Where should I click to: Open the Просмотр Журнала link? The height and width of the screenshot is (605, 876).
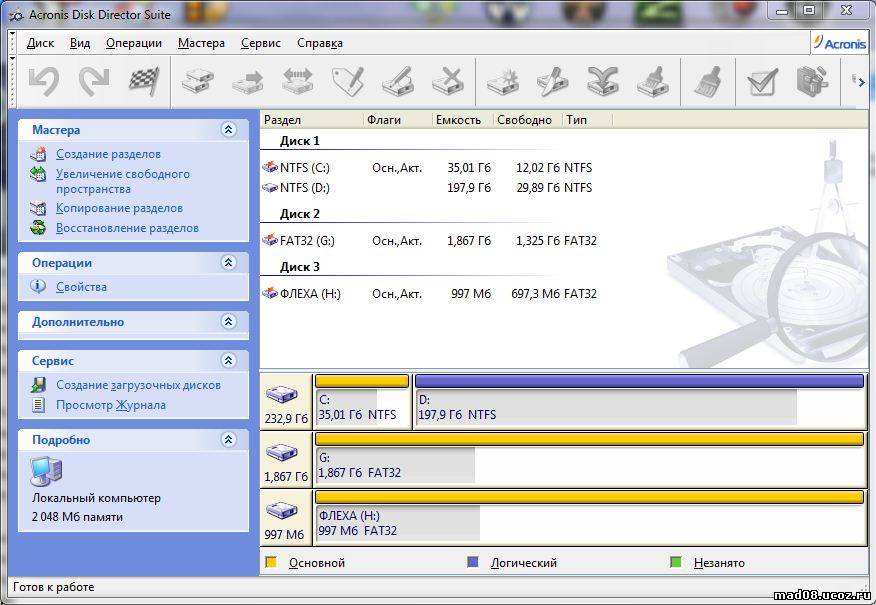(111, 405)
